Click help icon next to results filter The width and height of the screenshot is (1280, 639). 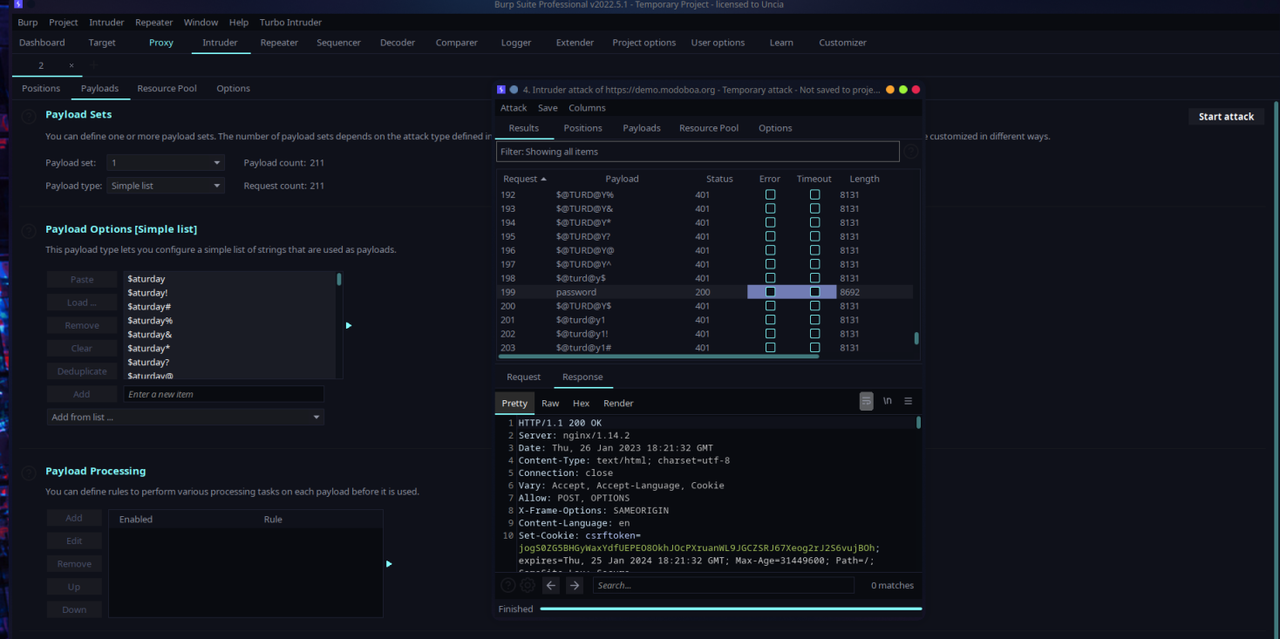(x=910, y=151)
